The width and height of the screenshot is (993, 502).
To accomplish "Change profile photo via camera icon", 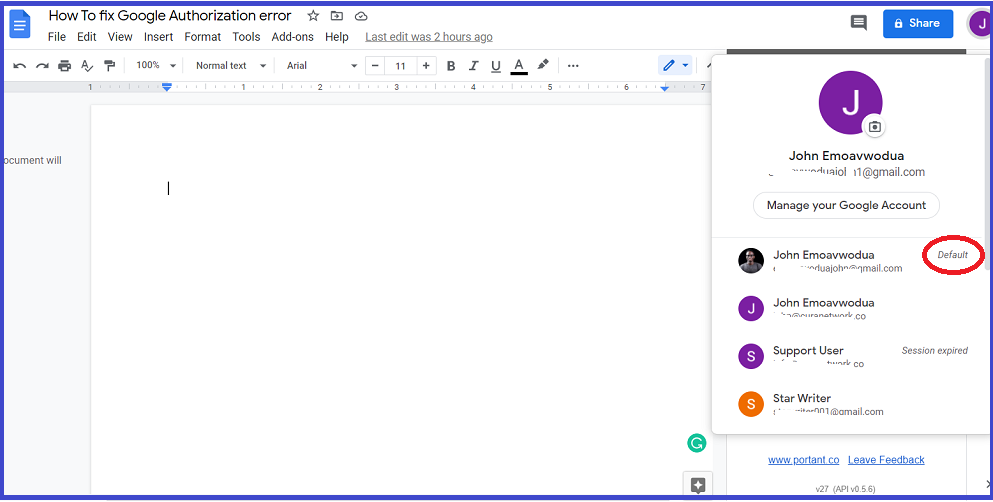I will tap(875, 127).
